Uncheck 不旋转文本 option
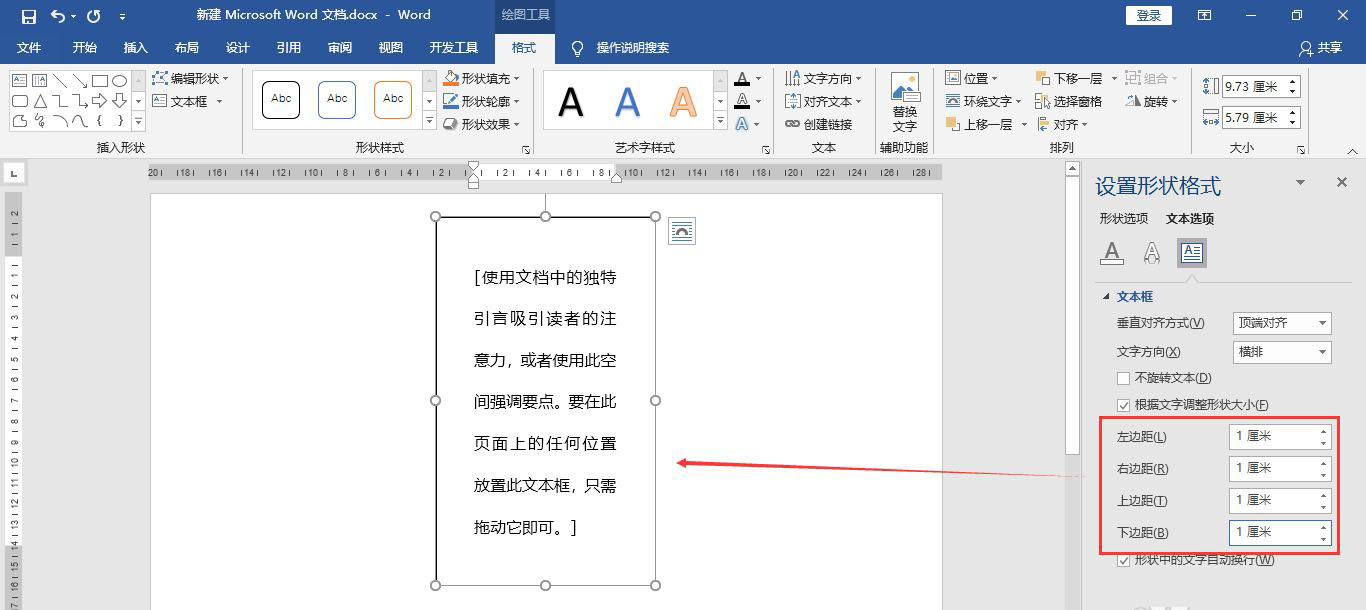This screenshot has width=1366, height=610. point(1125,375)
